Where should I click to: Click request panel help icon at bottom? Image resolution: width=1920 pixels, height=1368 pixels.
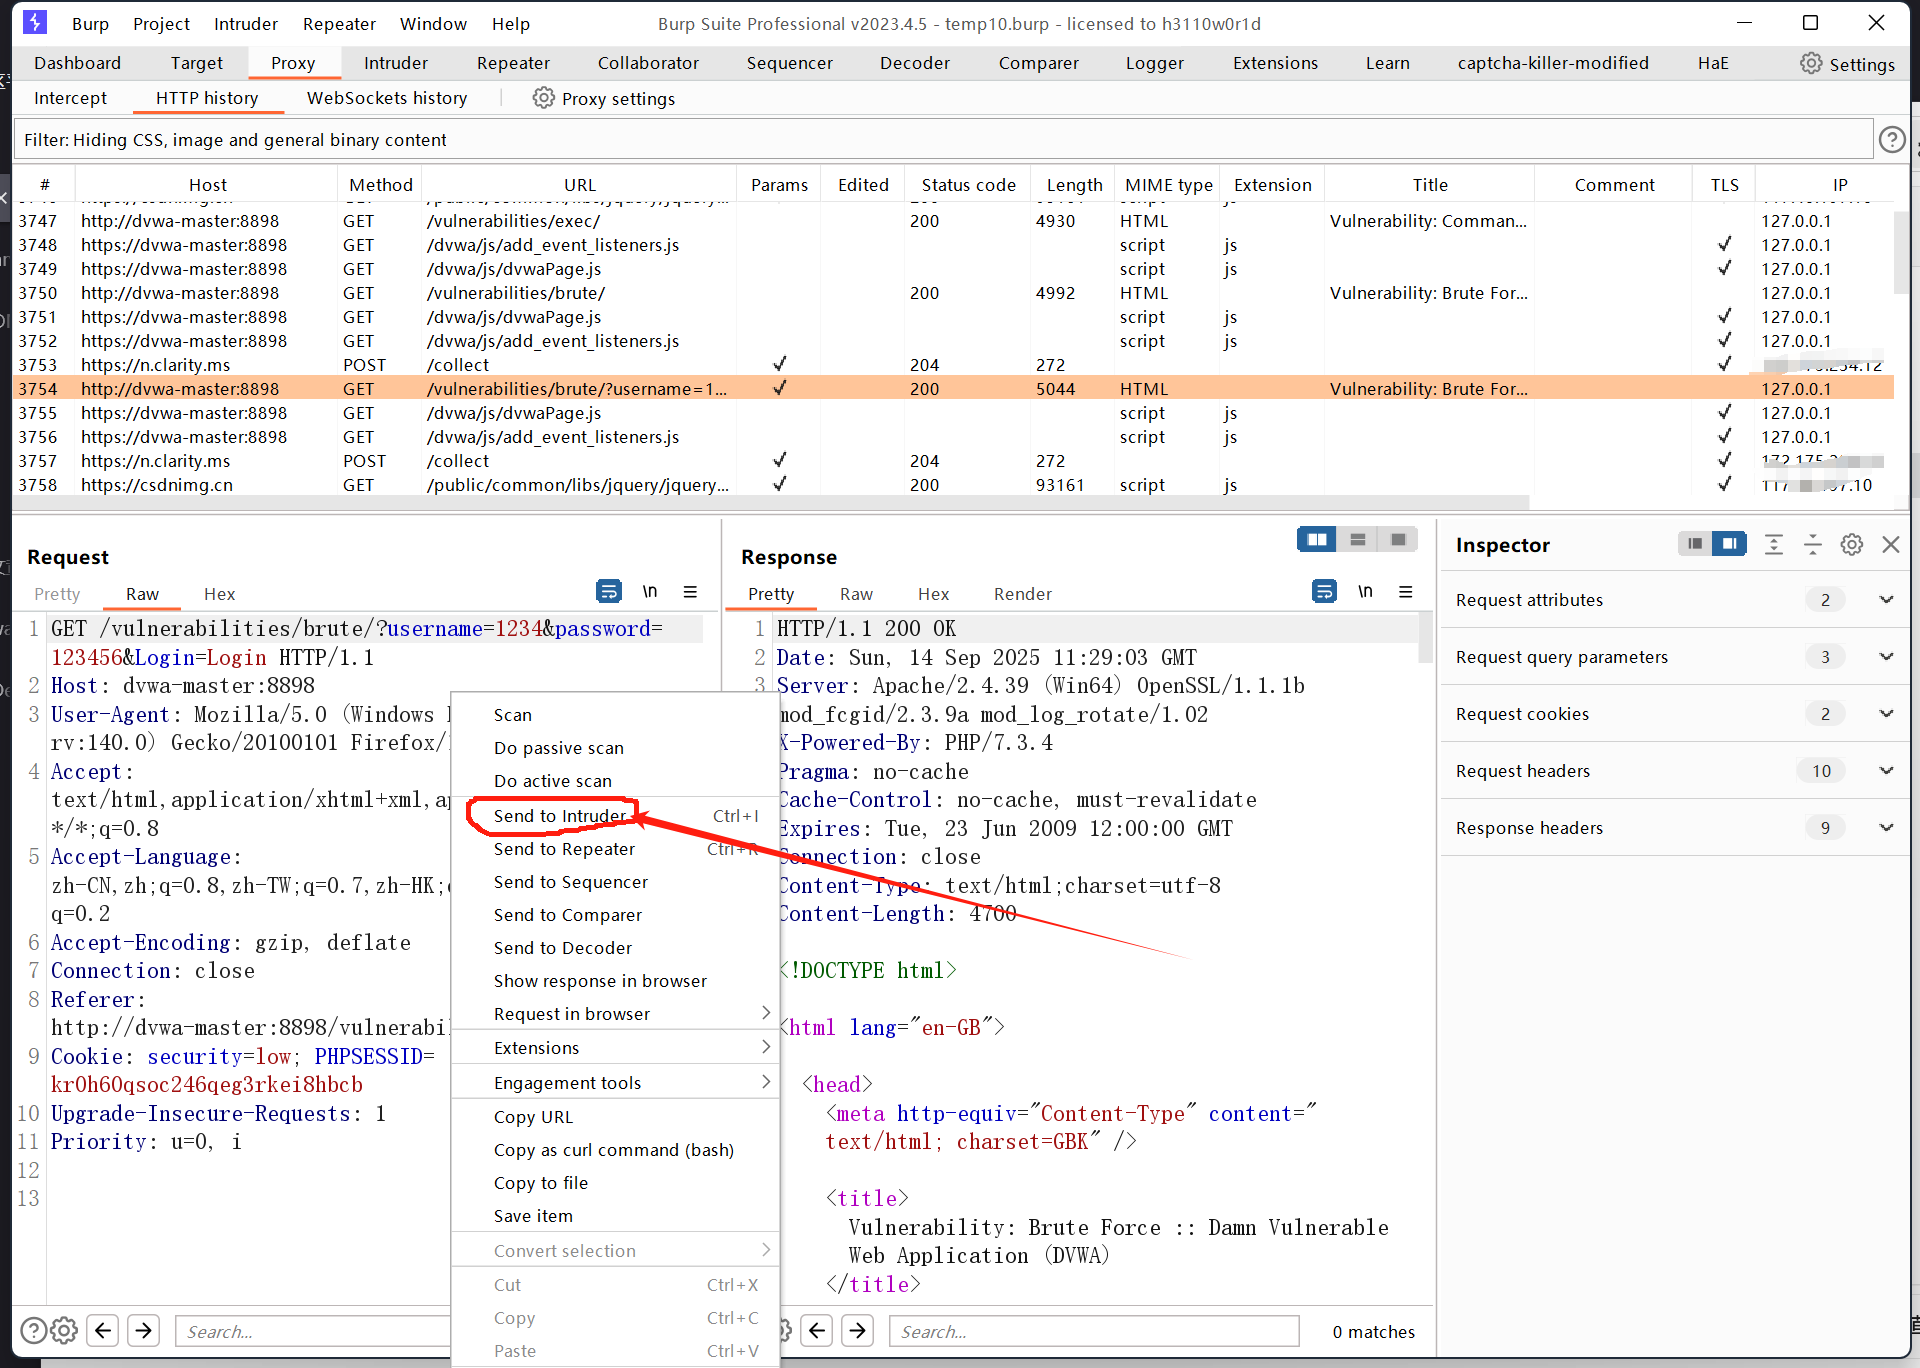tap(33, 1330)
